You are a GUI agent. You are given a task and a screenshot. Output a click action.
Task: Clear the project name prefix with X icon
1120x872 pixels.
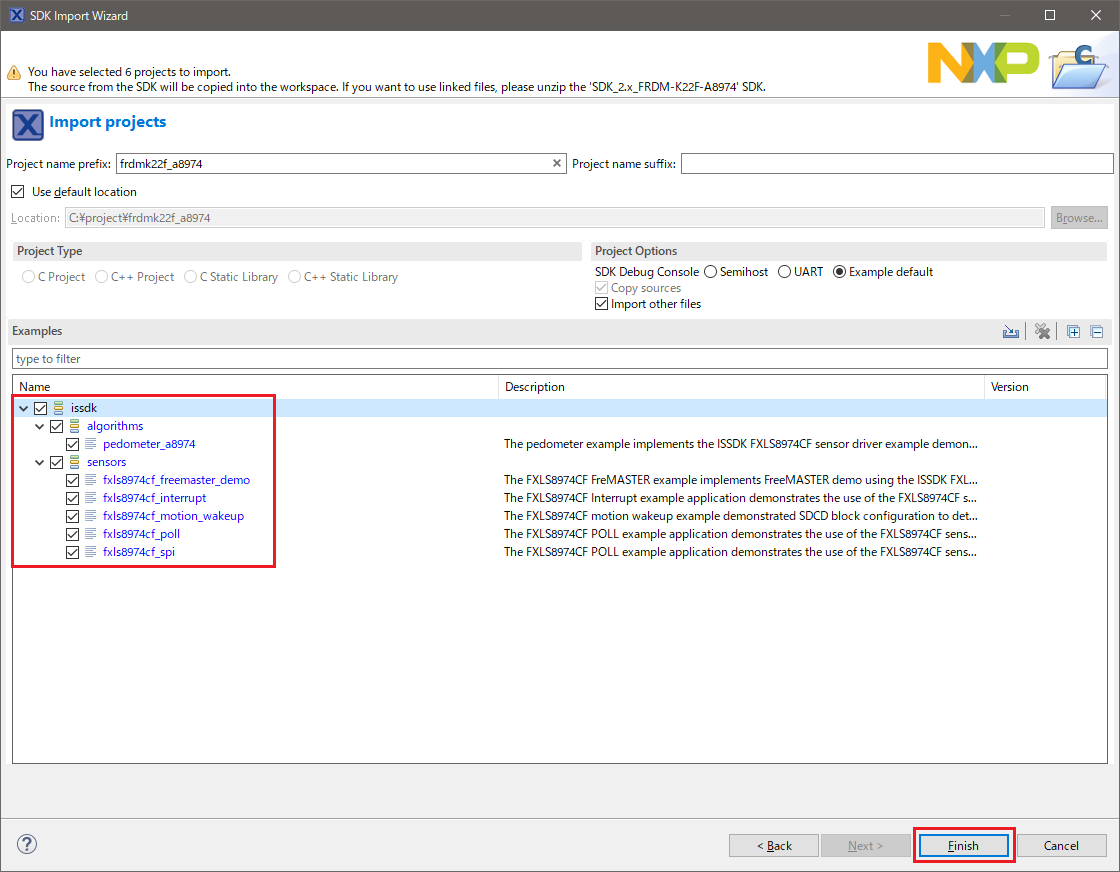[557, 164]
